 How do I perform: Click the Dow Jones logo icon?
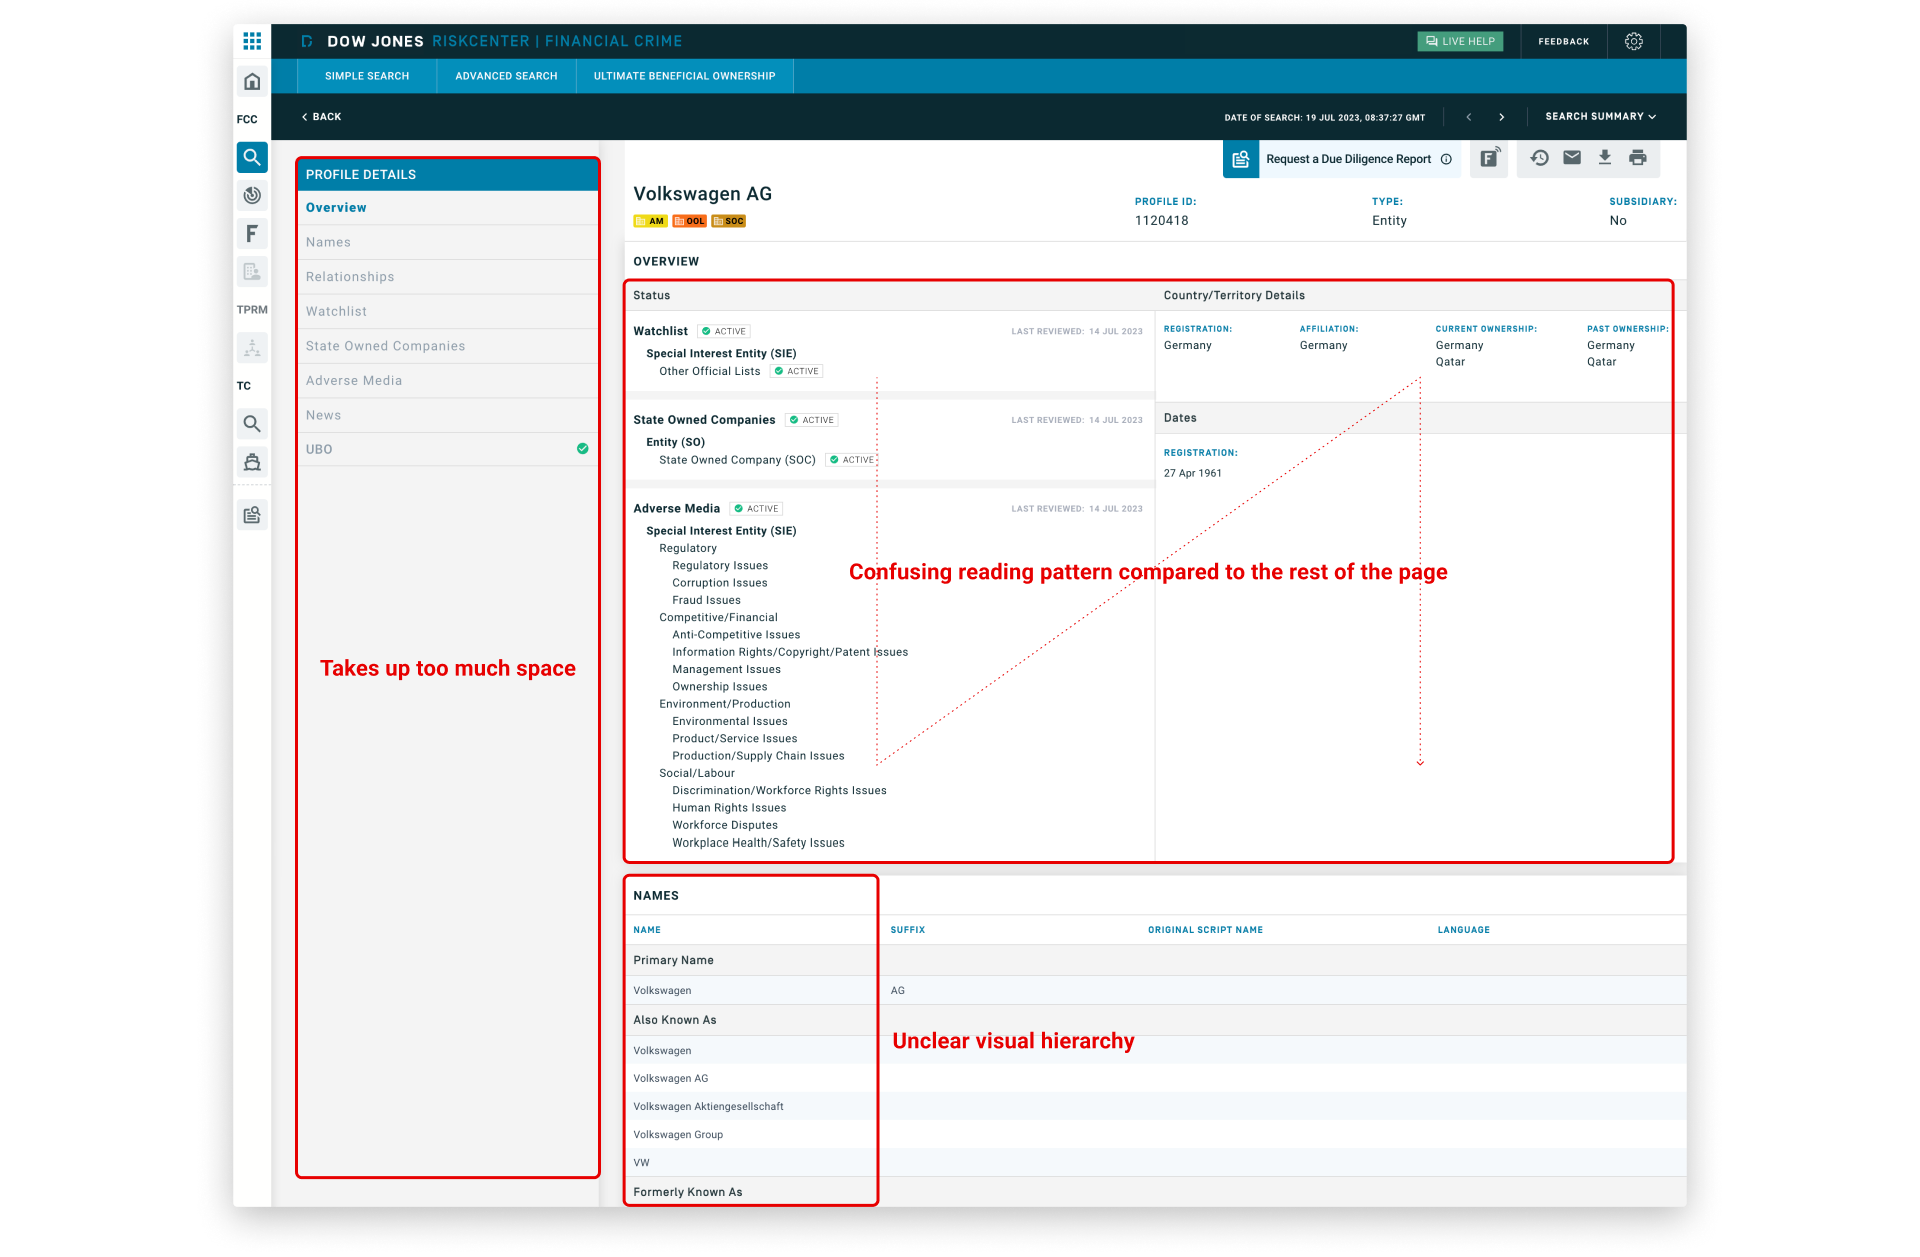[x=307, y=41]
